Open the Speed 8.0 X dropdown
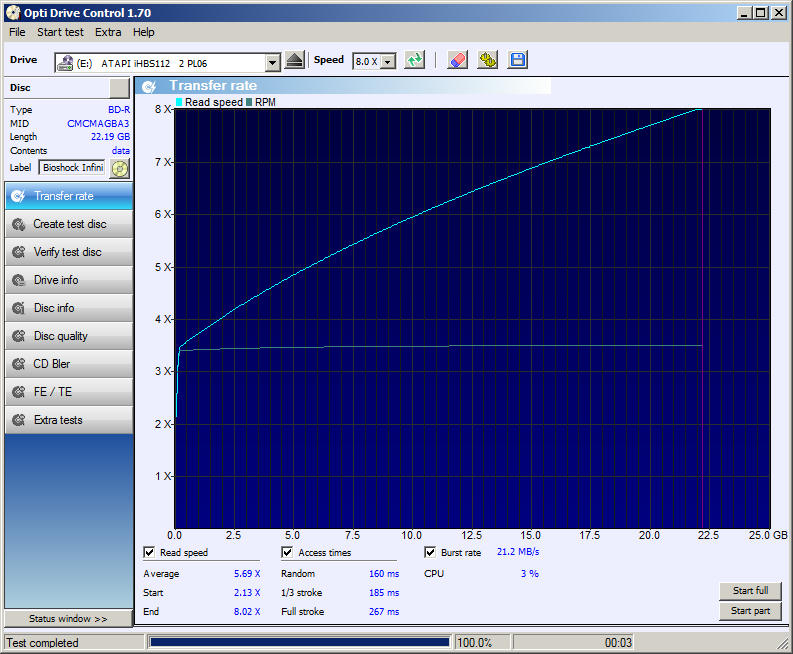Image resolution: width=793 pixels, height=654 pixels. [x=388, y=62]
